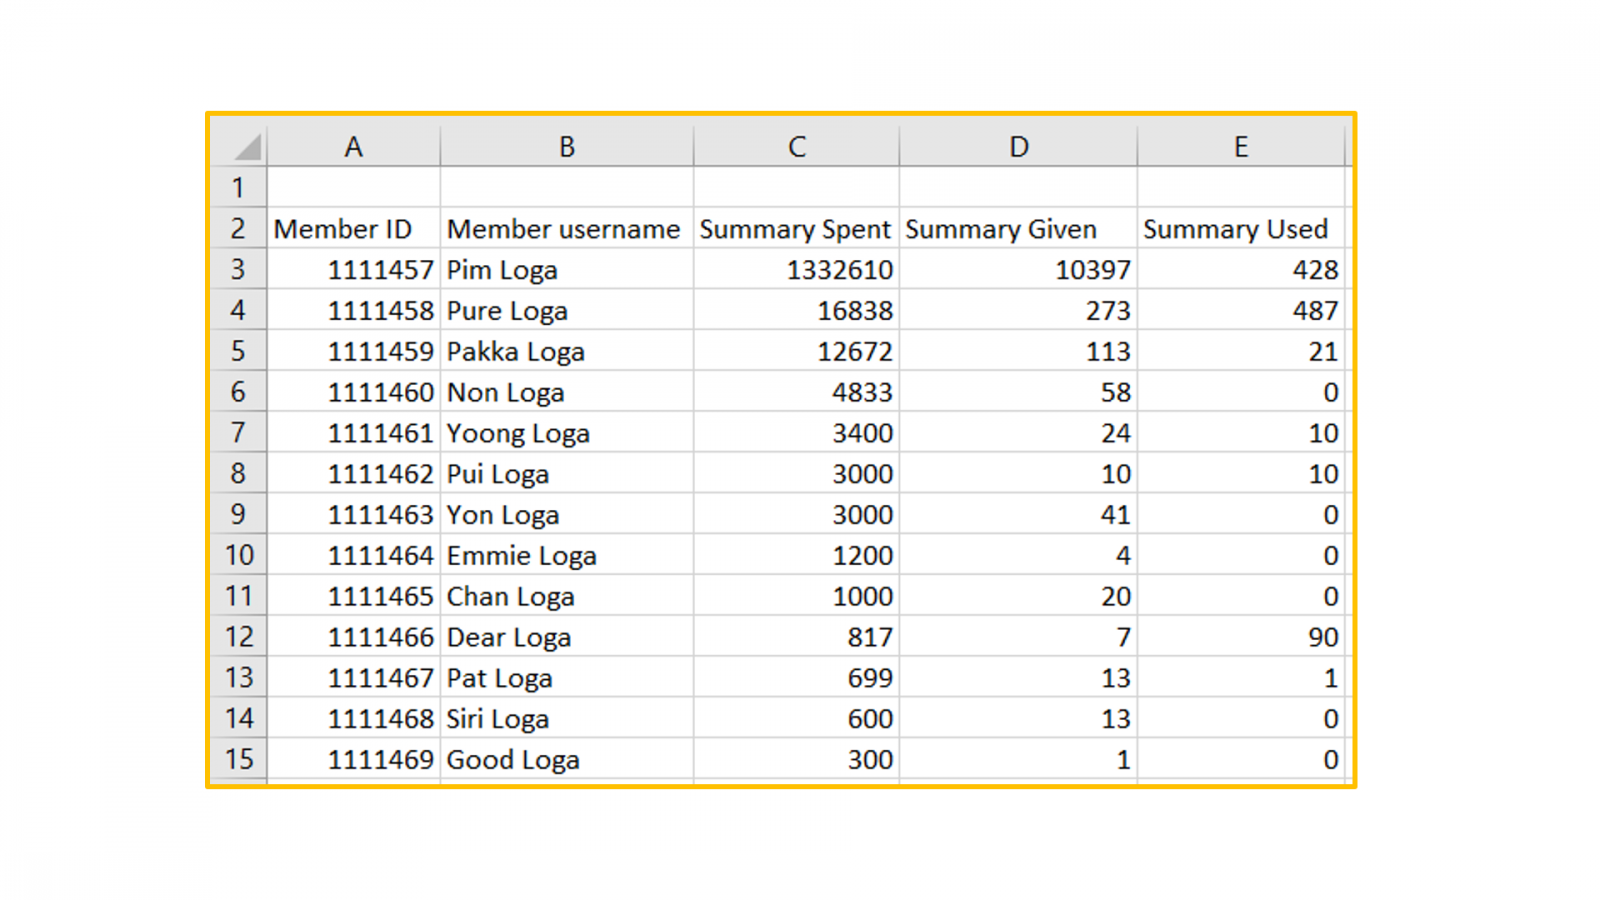The image size is (1600, 900).
Task: Select row 7 header
Action: click(x=238, y=432)
